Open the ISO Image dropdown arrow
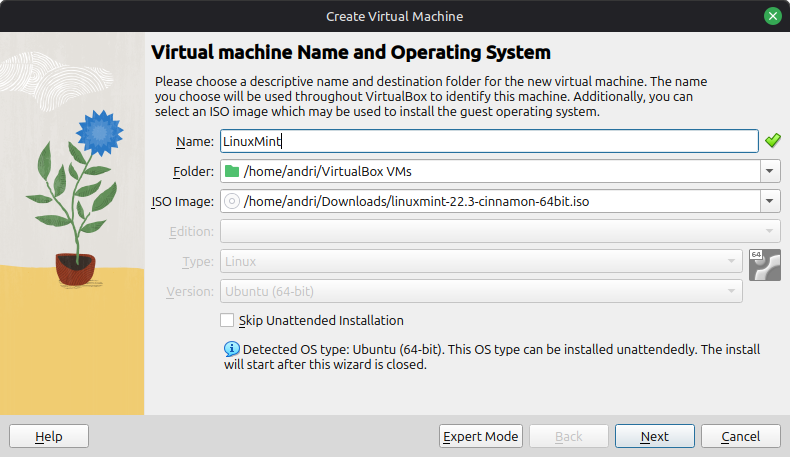Image resolution: width=790 pixels, height=457 pixels. pos(769,202)
